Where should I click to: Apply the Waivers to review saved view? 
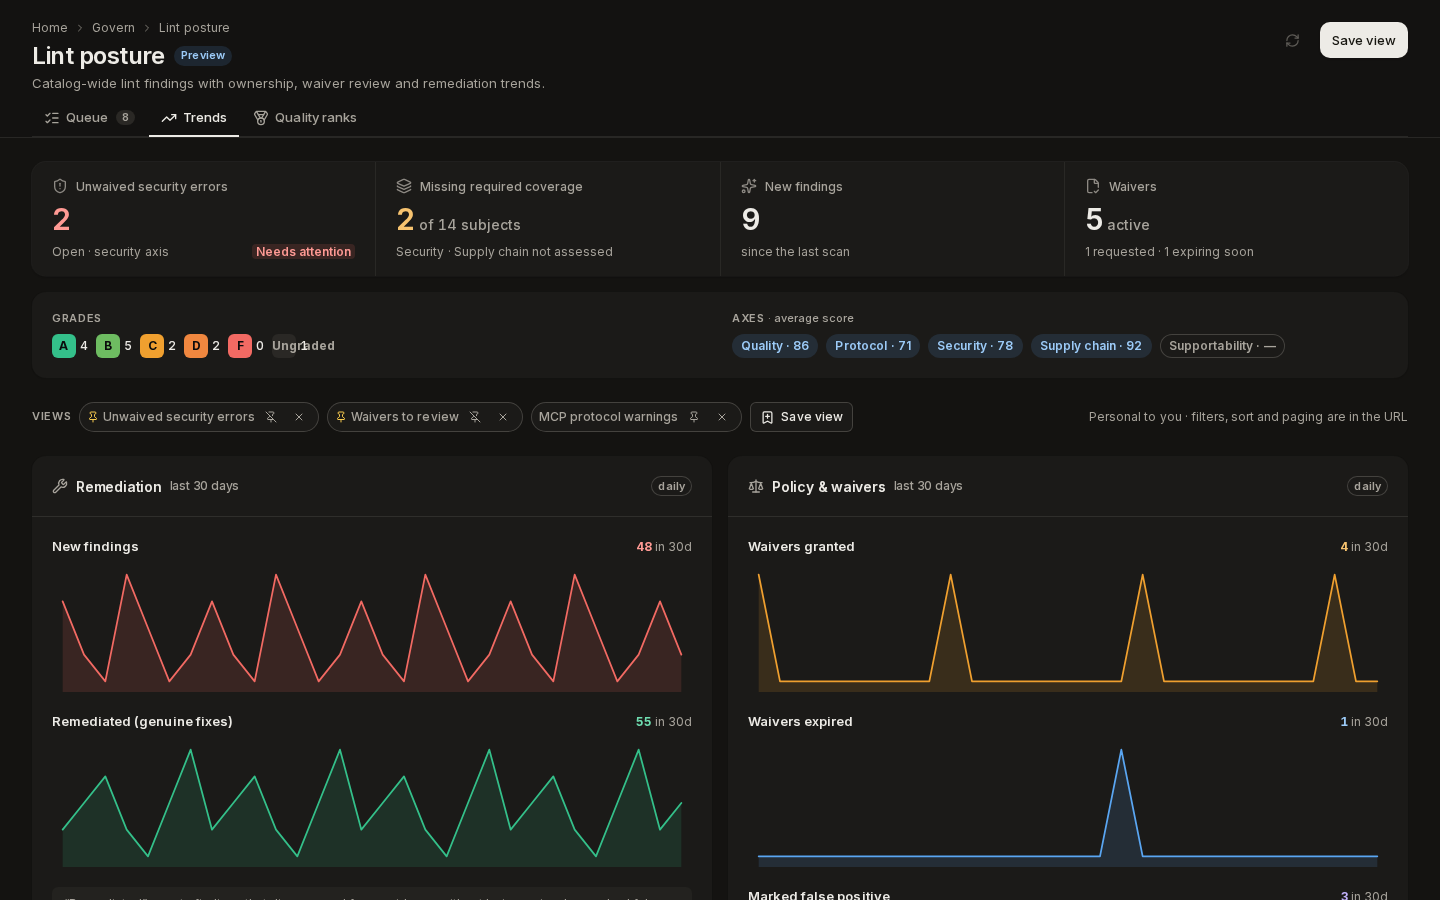point(405,417)
